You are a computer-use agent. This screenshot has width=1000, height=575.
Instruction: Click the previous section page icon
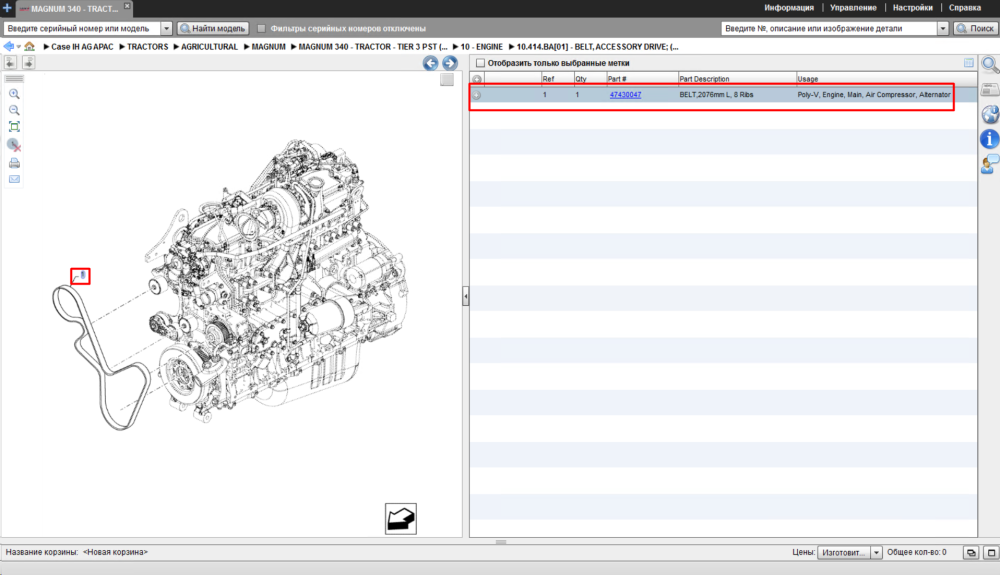tap(11, 62)
